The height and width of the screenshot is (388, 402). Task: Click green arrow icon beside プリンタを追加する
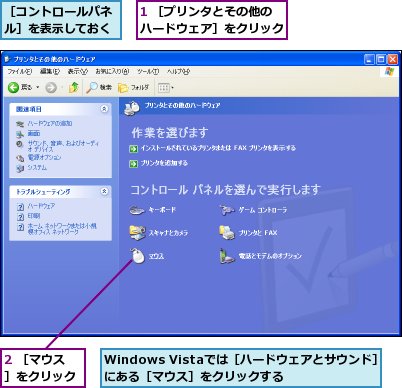click(x=134, y=164)
